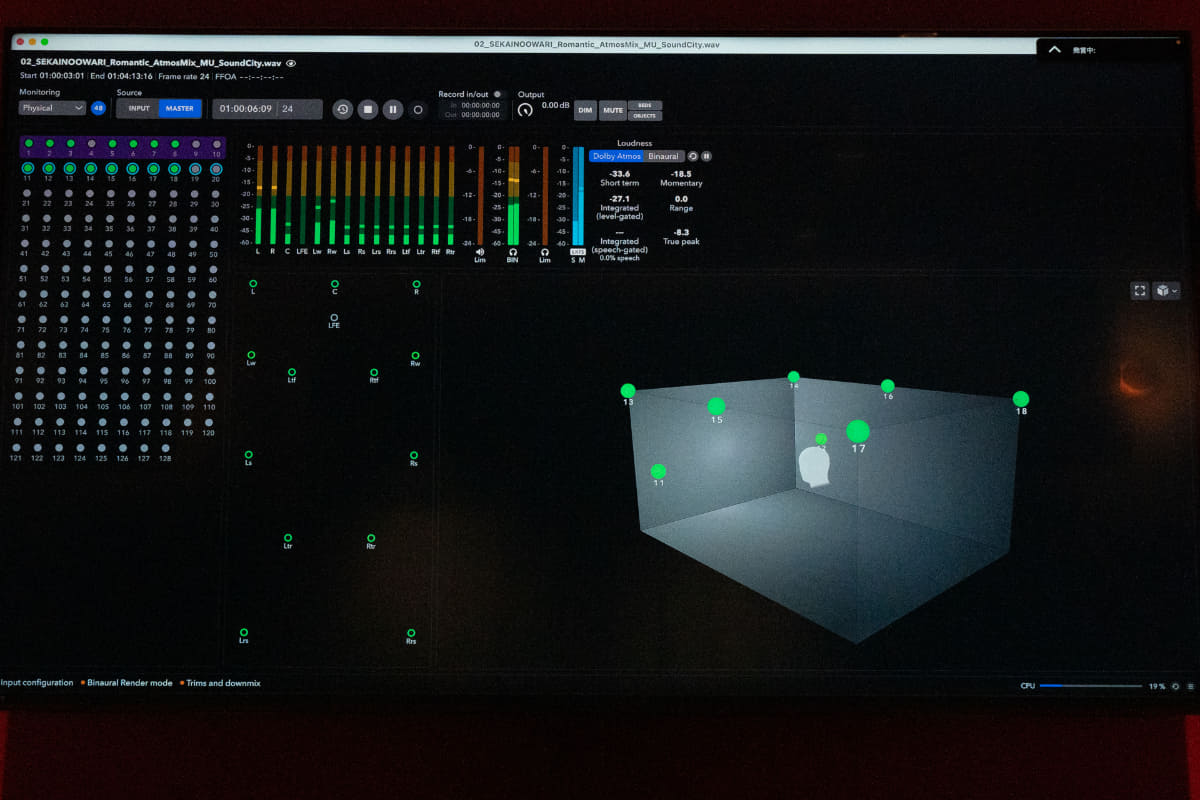1200x800 pixels.
Task: Select object 13 in the 3D room
Action: pyautogui.click(x=628, y=391)
